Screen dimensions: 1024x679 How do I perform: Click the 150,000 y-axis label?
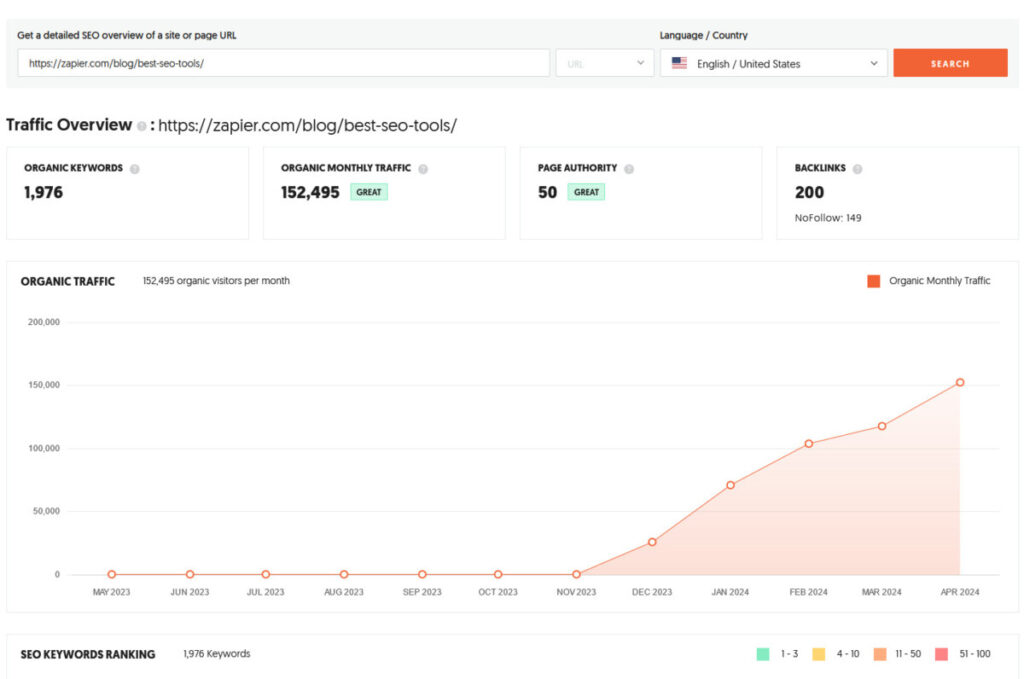pyautogui.click(x=43, y=385)
